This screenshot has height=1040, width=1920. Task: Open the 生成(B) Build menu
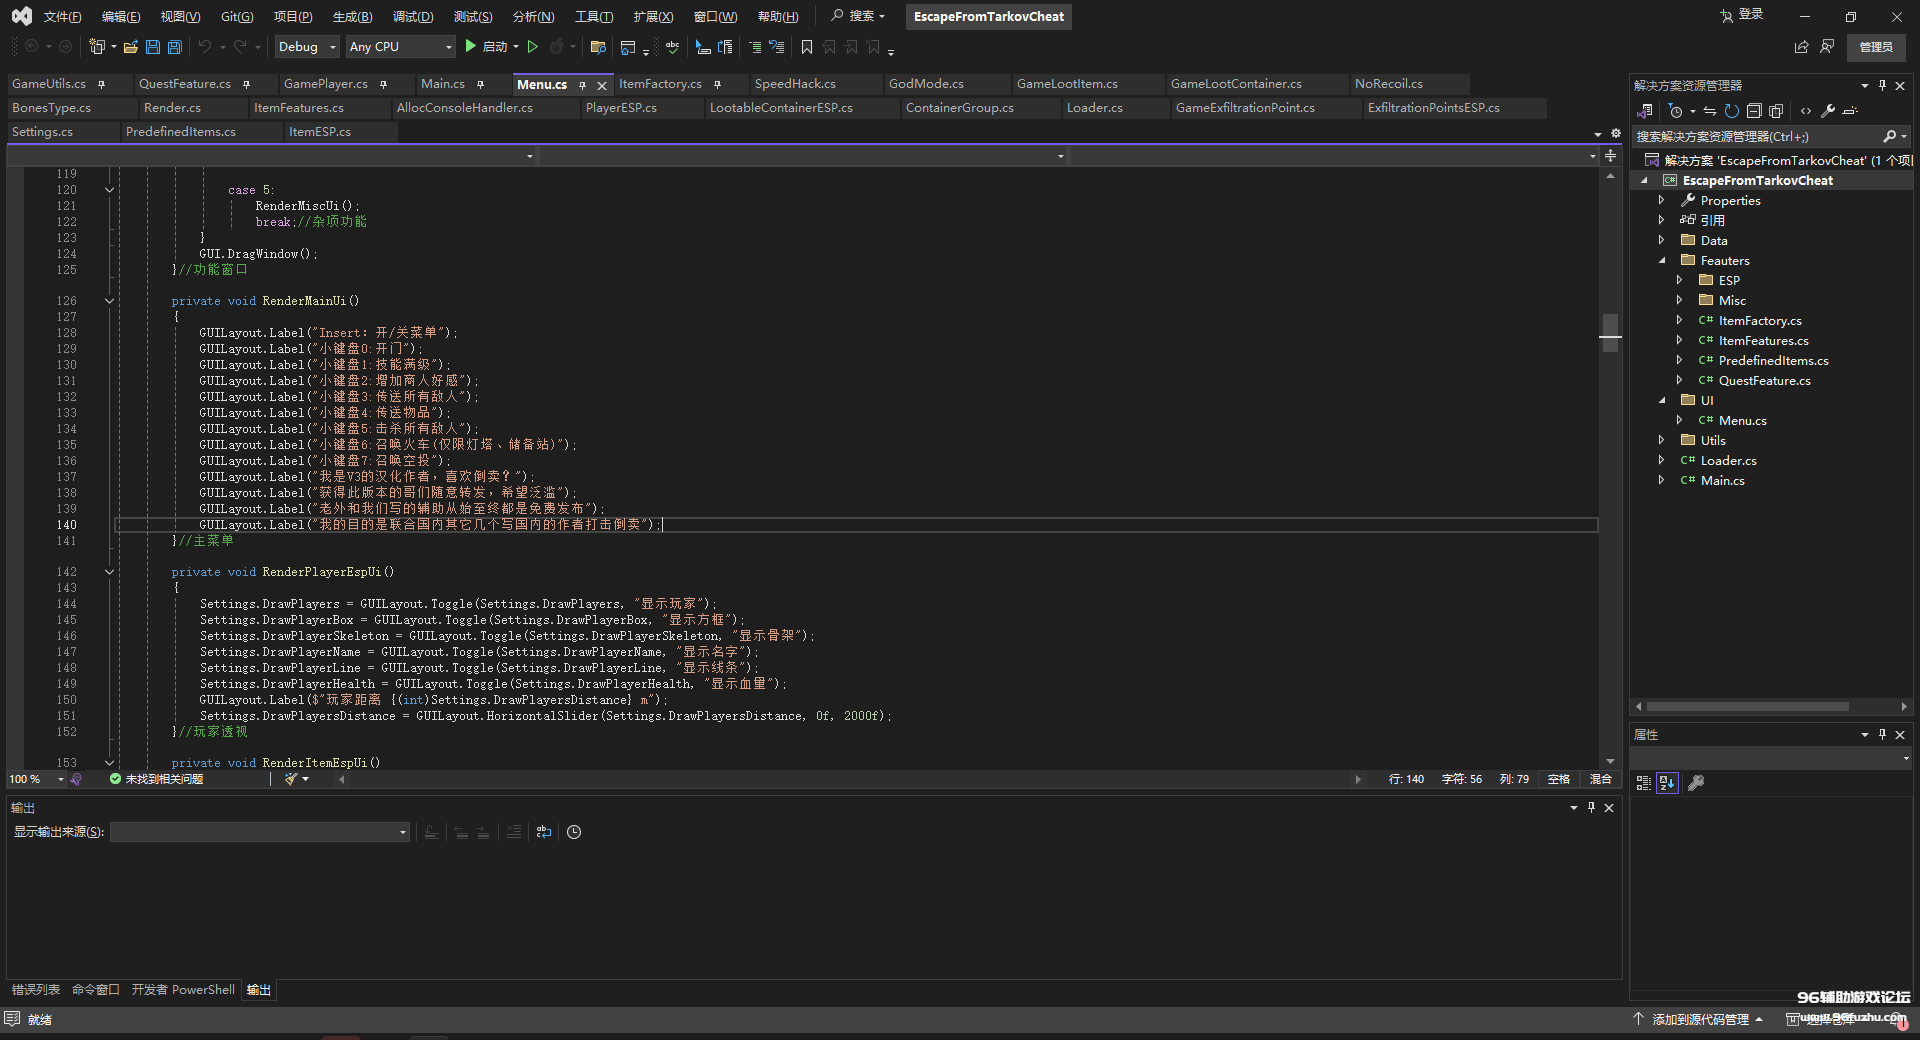(352, 17)
